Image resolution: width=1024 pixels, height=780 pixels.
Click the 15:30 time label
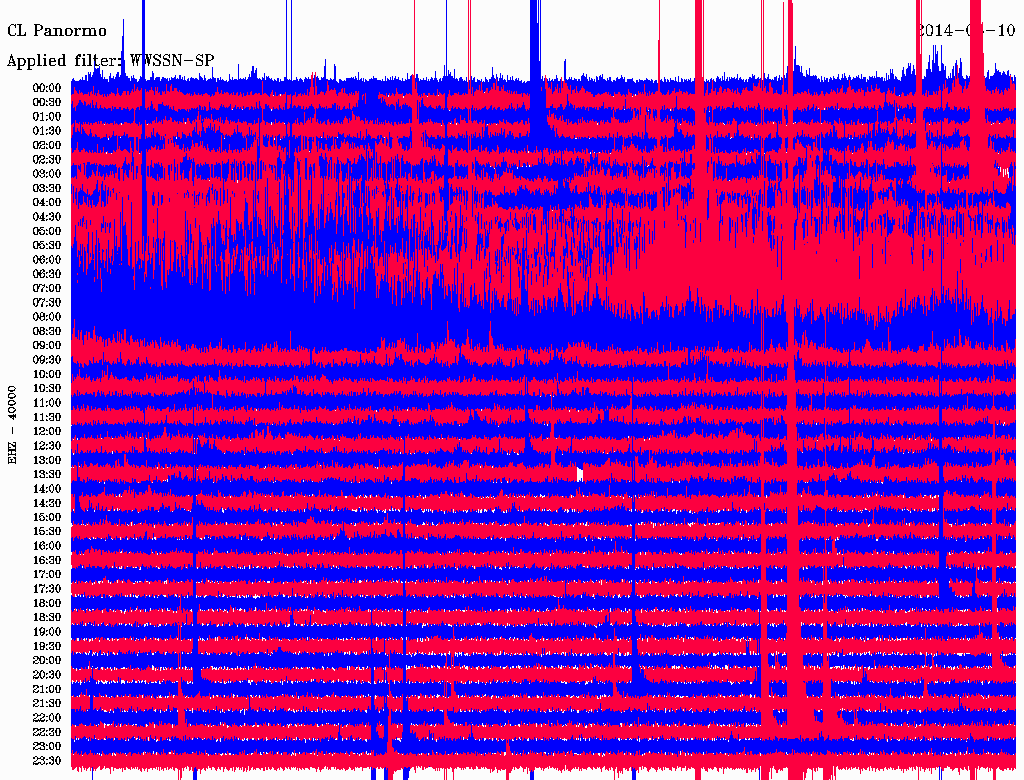[x=47, y=532]
